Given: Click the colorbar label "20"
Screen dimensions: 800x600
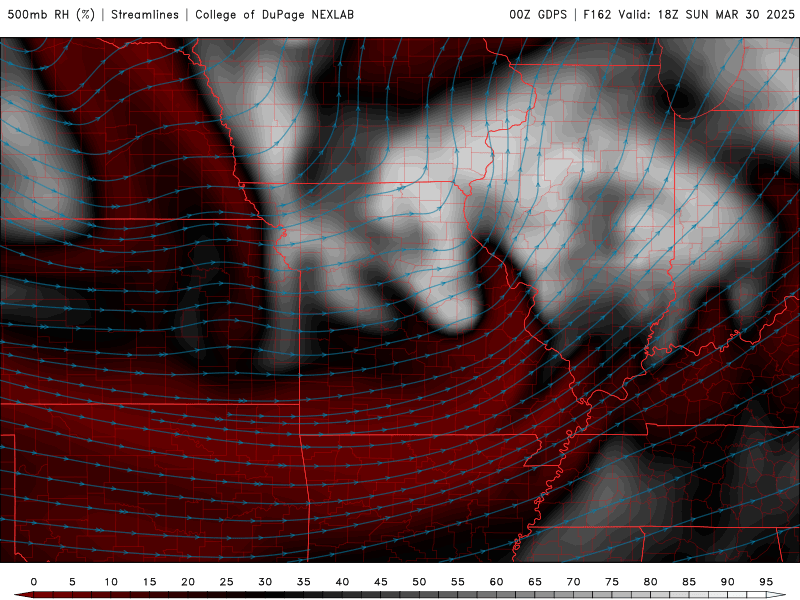Looking at the screenshot, I should click(x=188, y=582).
